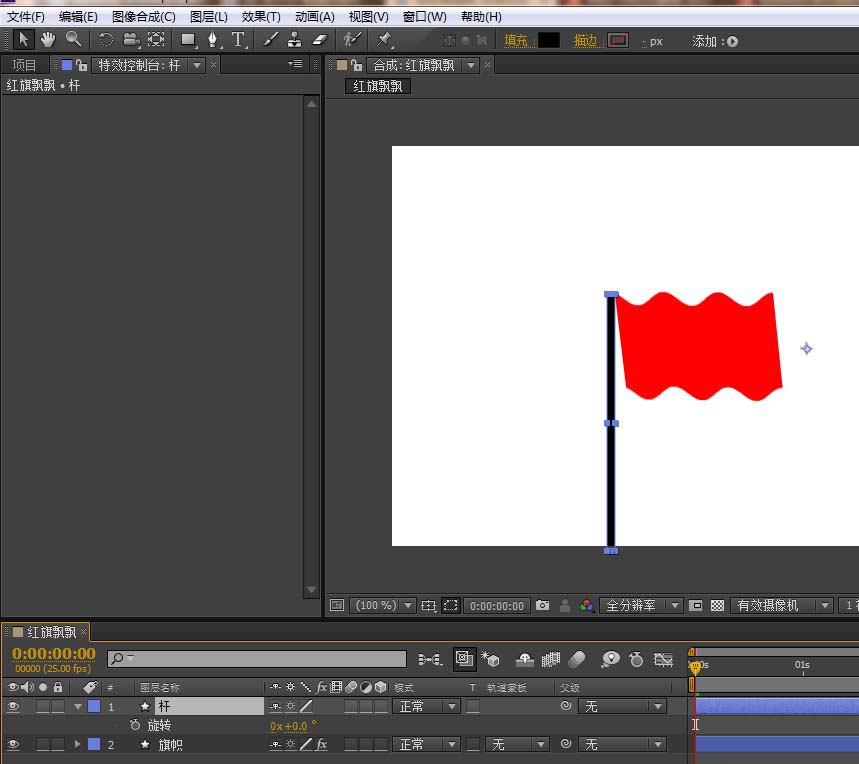The image size is (859, 764).
Task: Select the Horizontal Type tool
Action: 238,39
